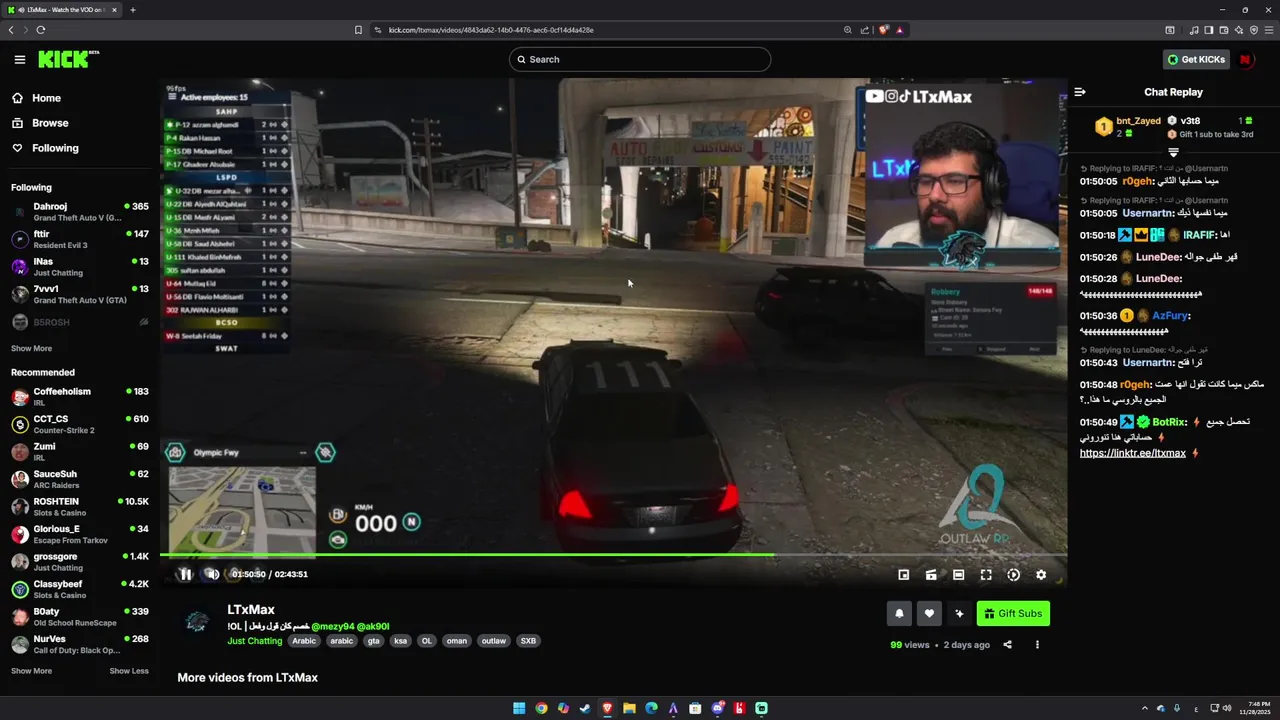
Task: Open the fttir followed channel
Action: click(x=80, y=239)
